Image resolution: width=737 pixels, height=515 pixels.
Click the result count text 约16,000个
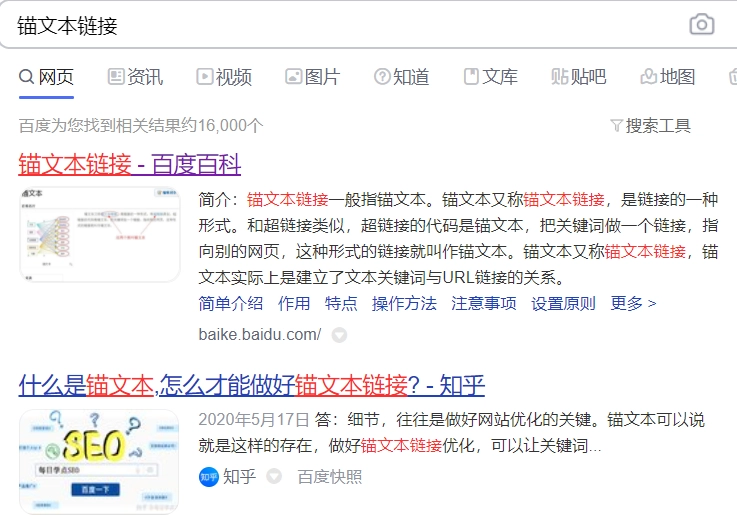coord(222,125)
